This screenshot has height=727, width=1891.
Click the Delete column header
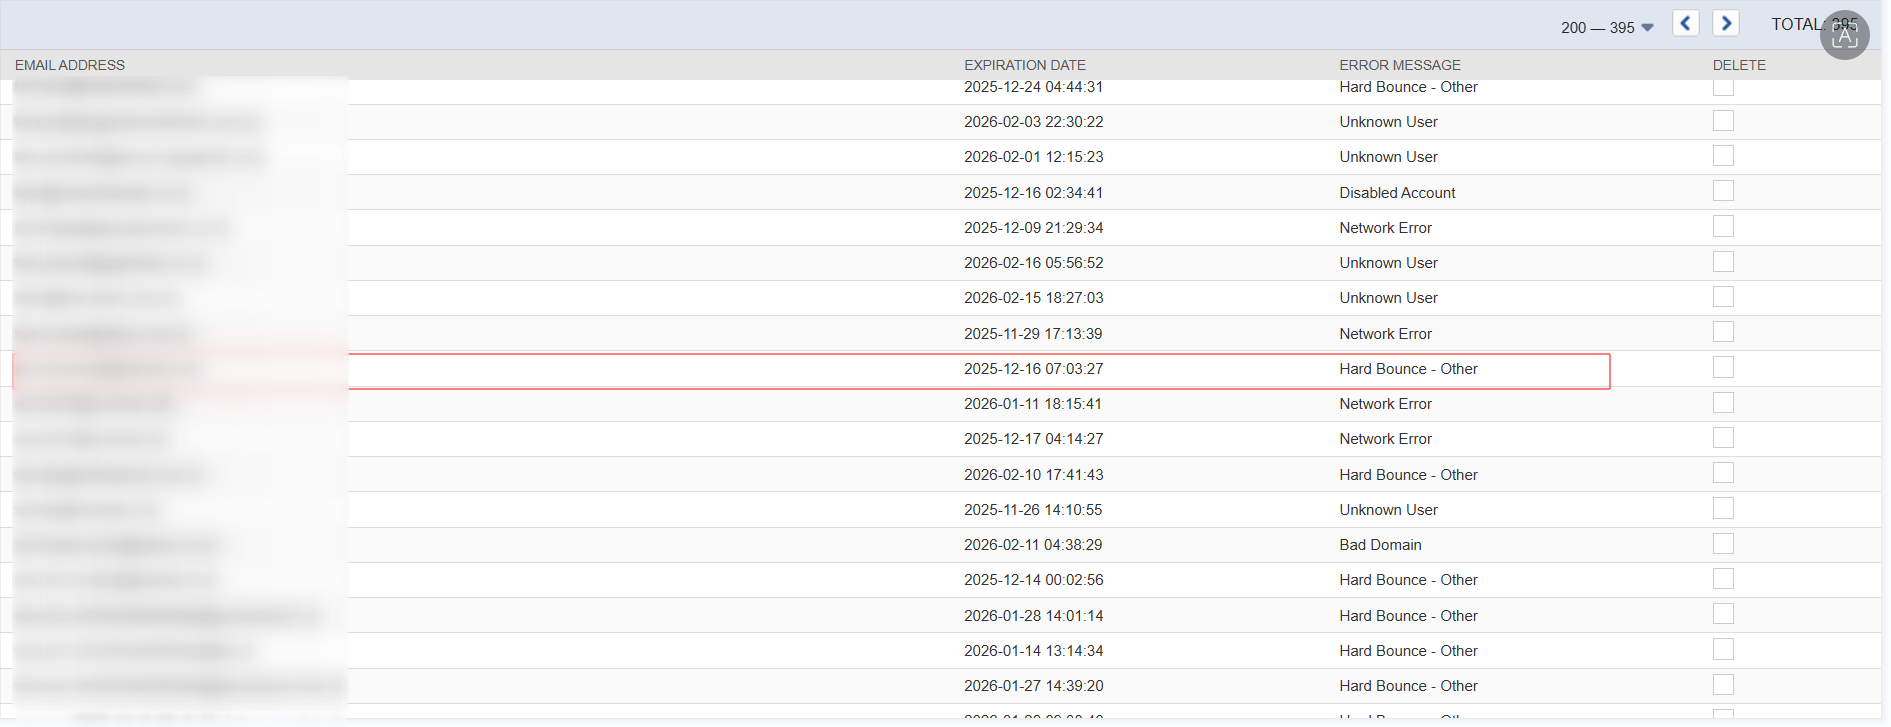pos(1738,65)
